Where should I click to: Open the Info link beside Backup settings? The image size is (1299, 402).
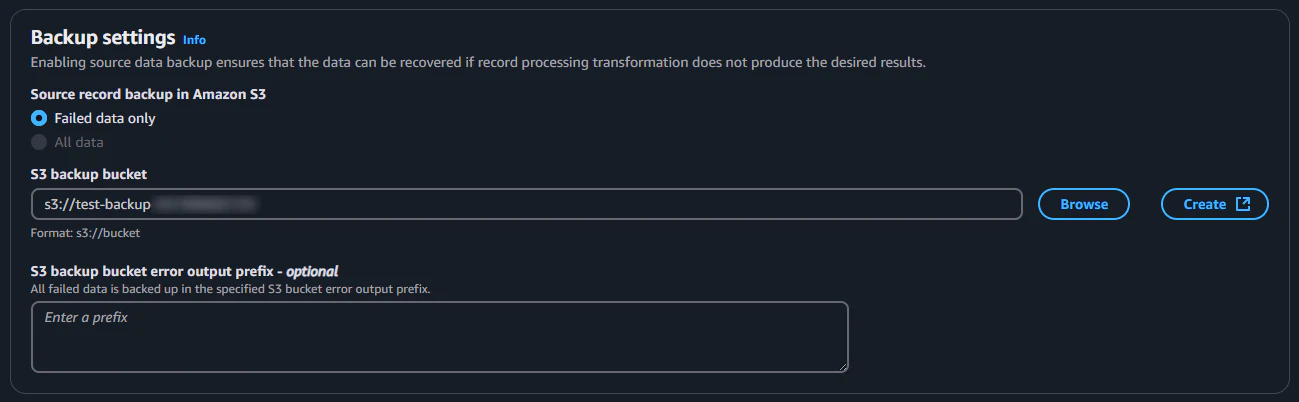(x=194, y=40)
